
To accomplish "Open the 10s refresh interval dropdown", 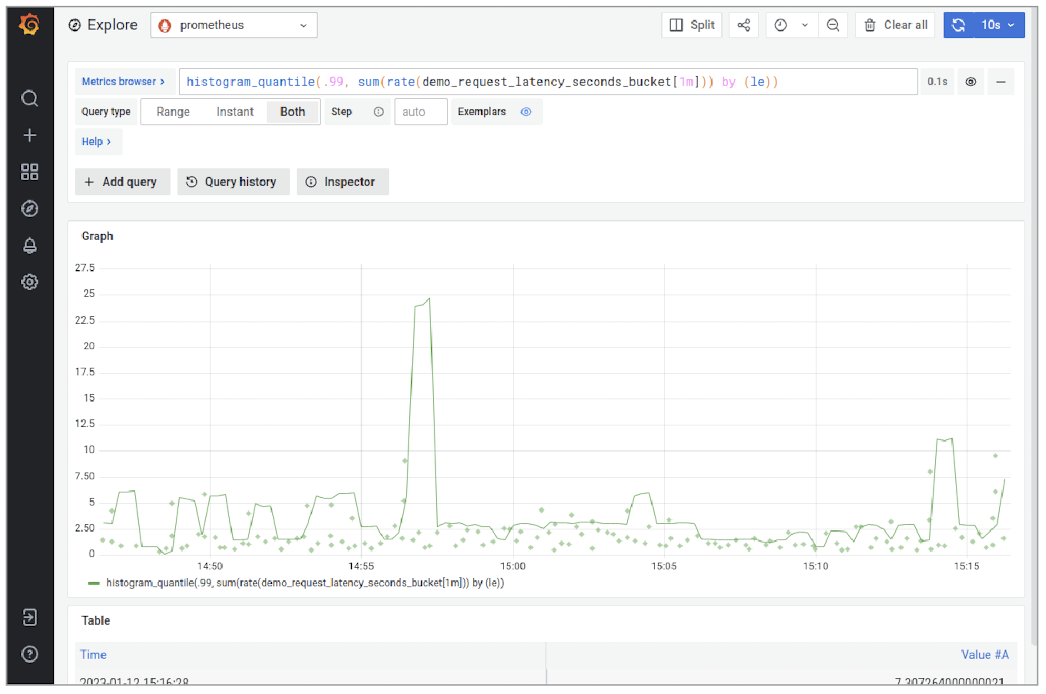I will [x=999, y=25].
